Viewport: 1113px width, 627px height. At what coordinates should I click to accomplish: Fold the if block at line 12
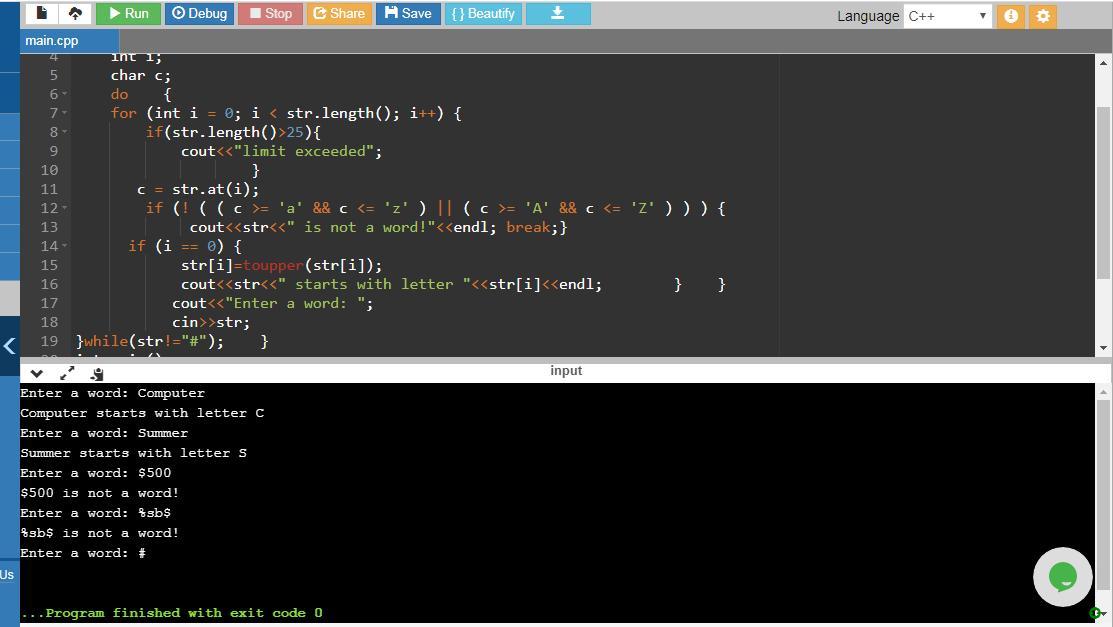pyautogui.click(x=65, y=208)
